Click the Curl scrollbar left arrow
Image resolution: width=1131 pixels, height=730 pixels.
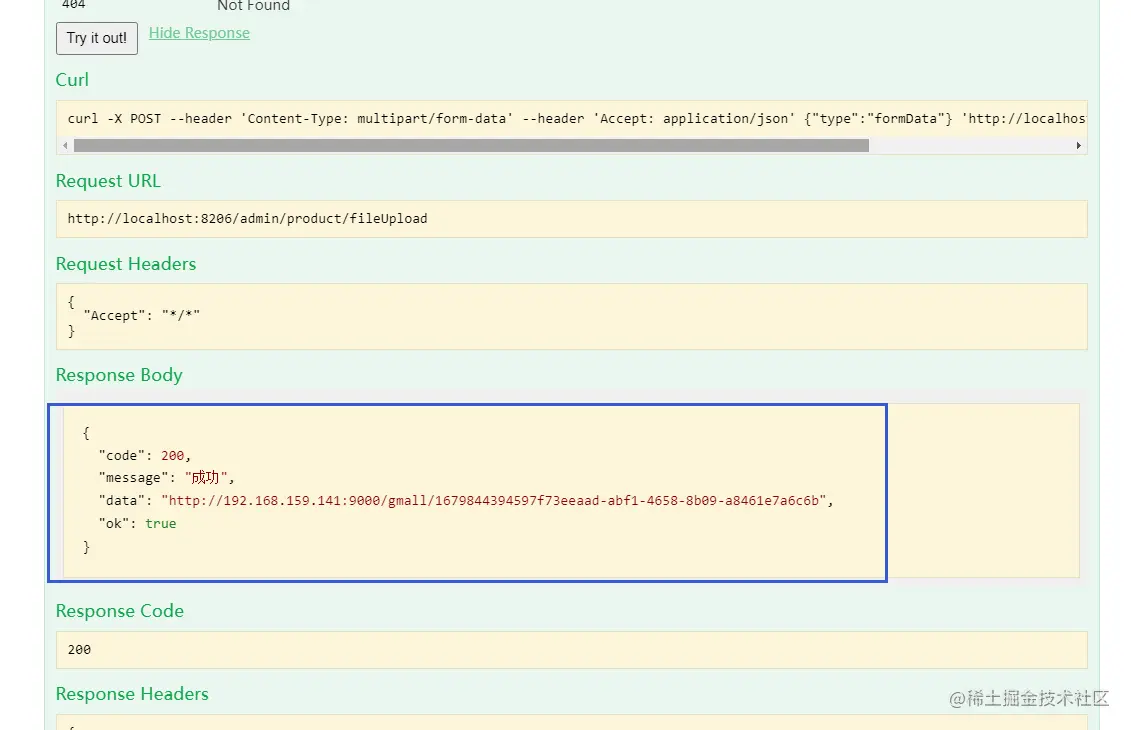(x=65, y=146)
